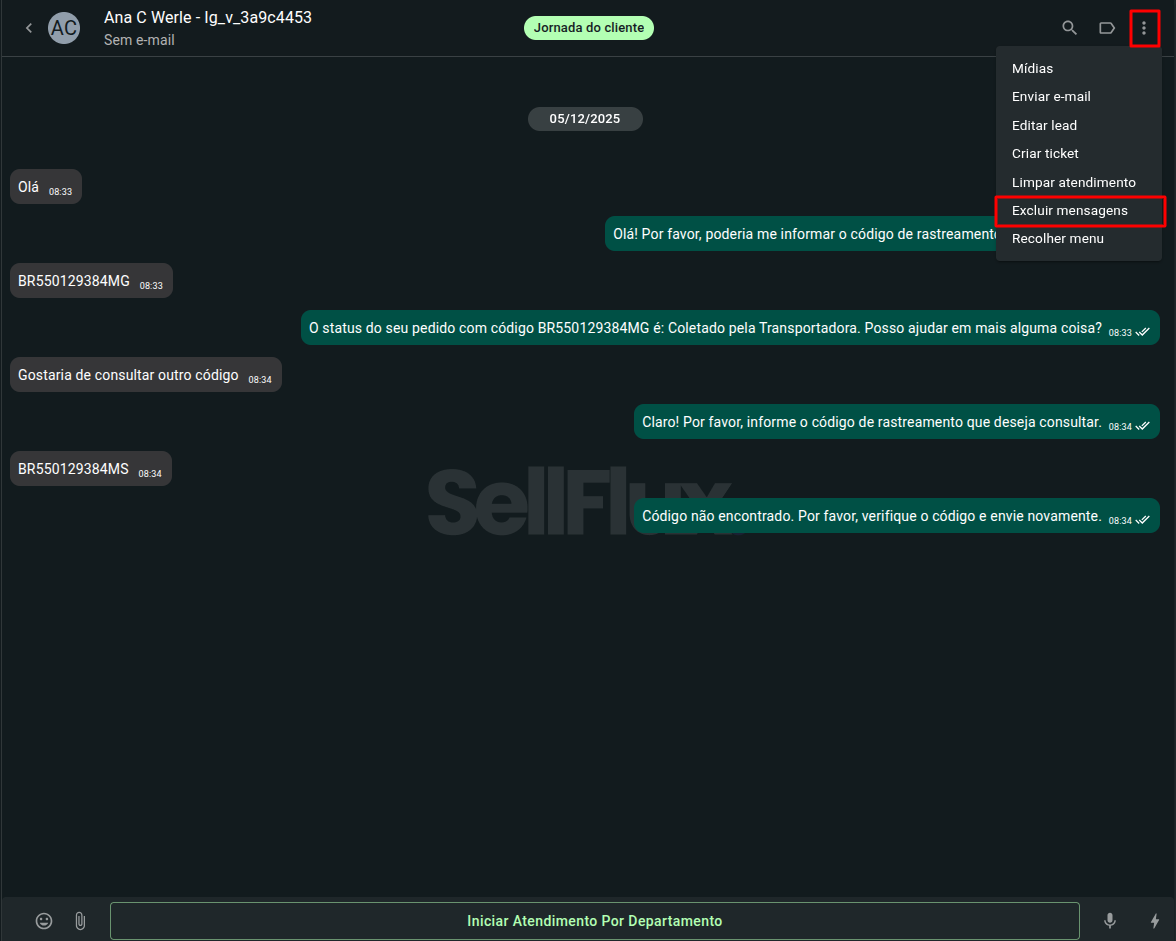Click the BR550129384MG message bubble
This screenshot has height=941, width=1176.
pos(91,281)
